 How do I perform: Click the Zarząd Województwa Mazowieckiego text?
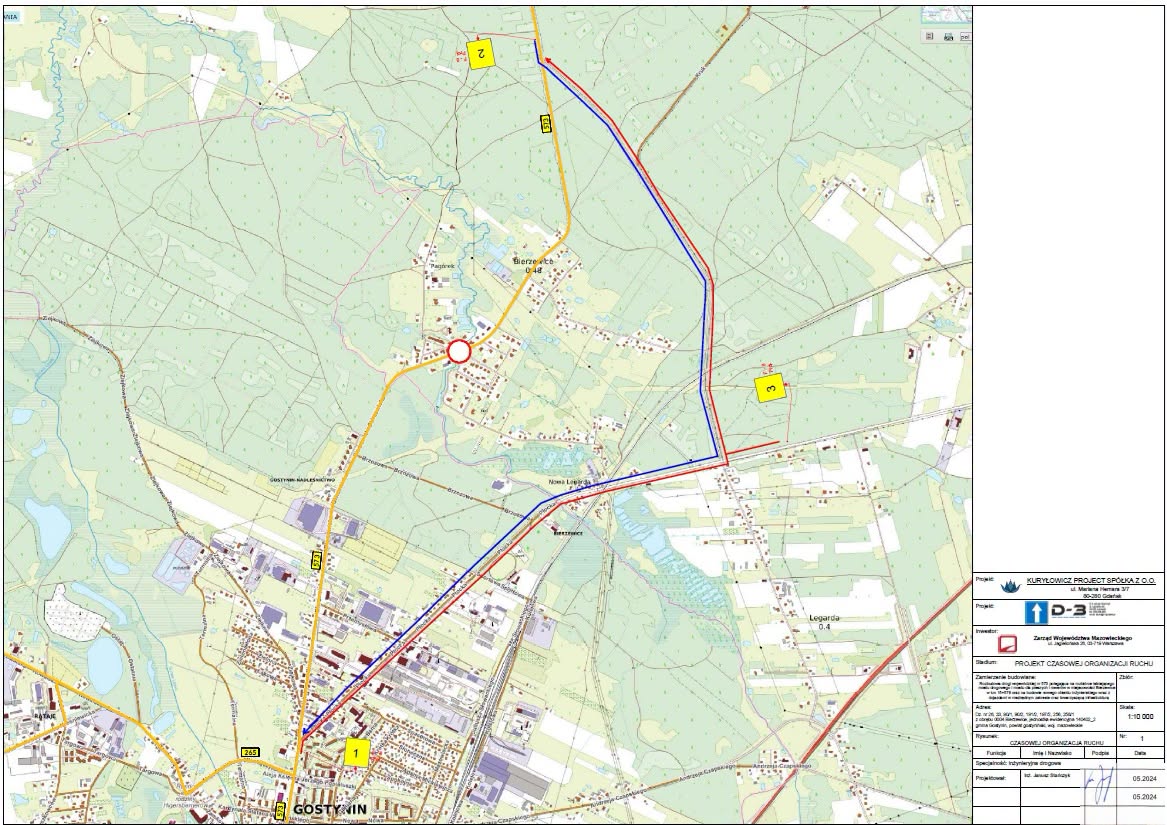1083,638
